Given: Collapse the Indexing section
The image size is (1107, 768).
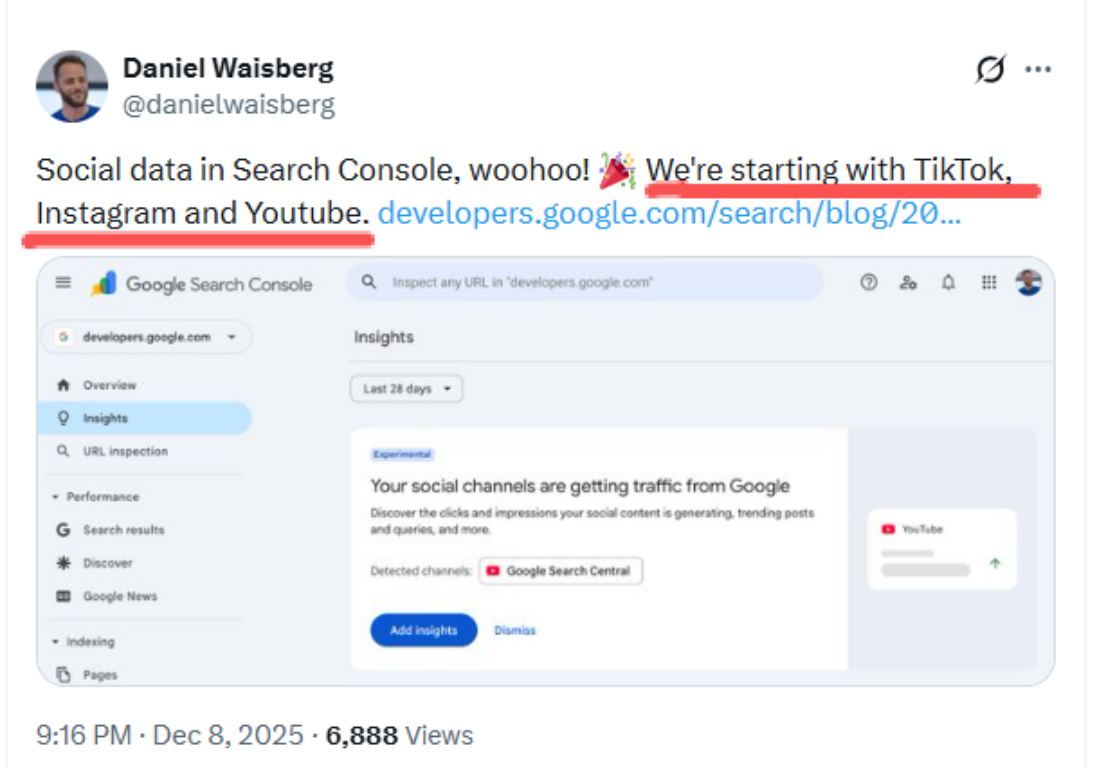Looking at the screenshot, I should coord(57,642).
